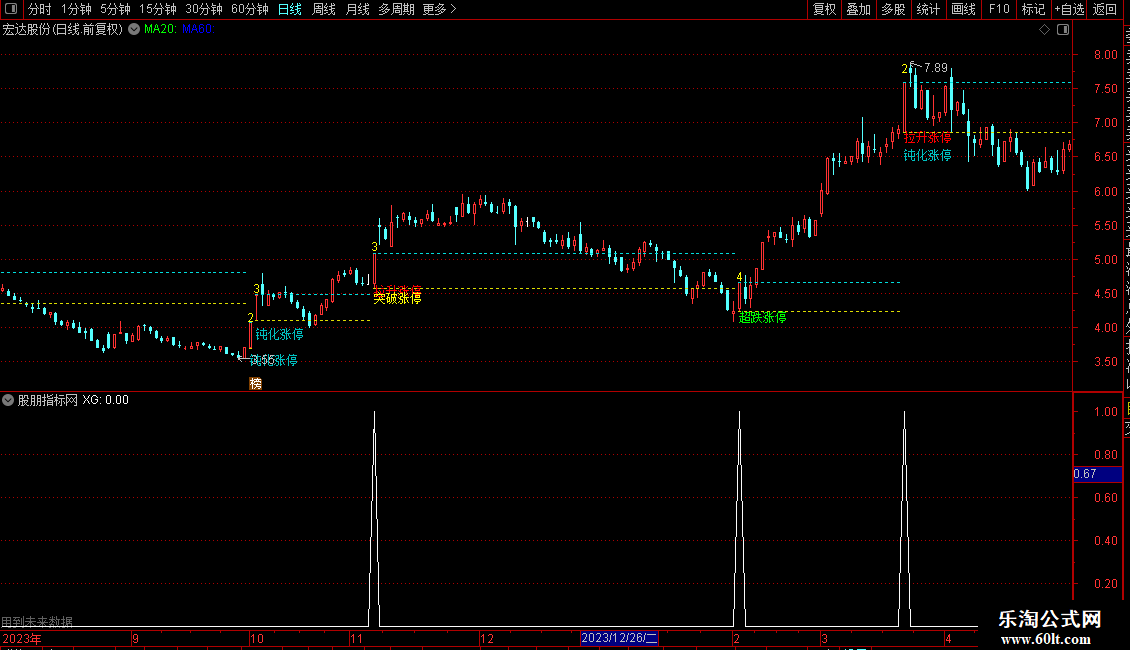Expand the dropdown arrow next to 宏达股份 title
The width and height of the screenshot is (1130, 650).
tap(134, 30)
